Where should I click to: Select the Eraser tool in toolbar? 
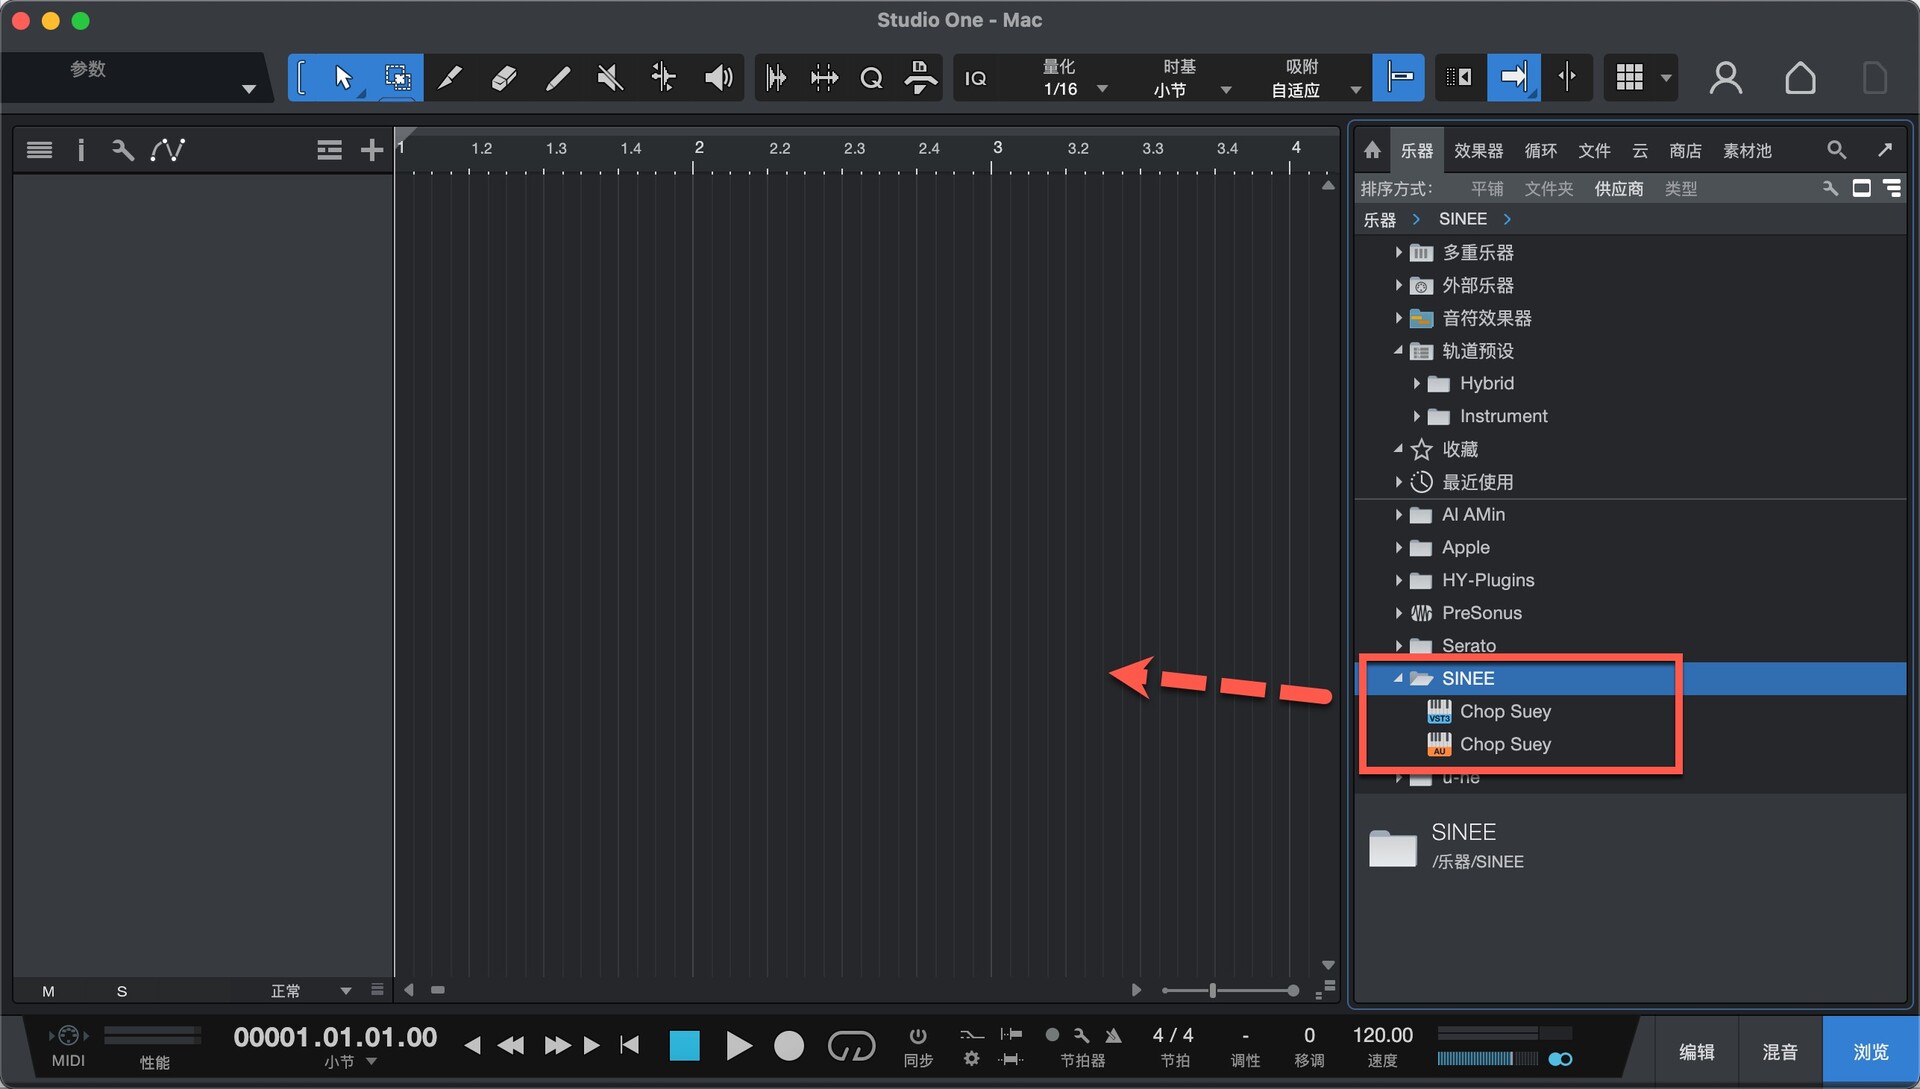coord(504,78)
